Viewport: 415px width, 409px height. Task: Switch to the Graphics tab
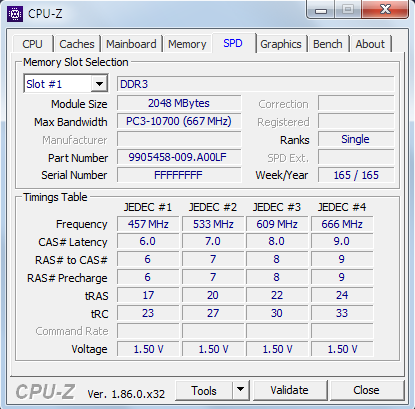tap(281, 44)
